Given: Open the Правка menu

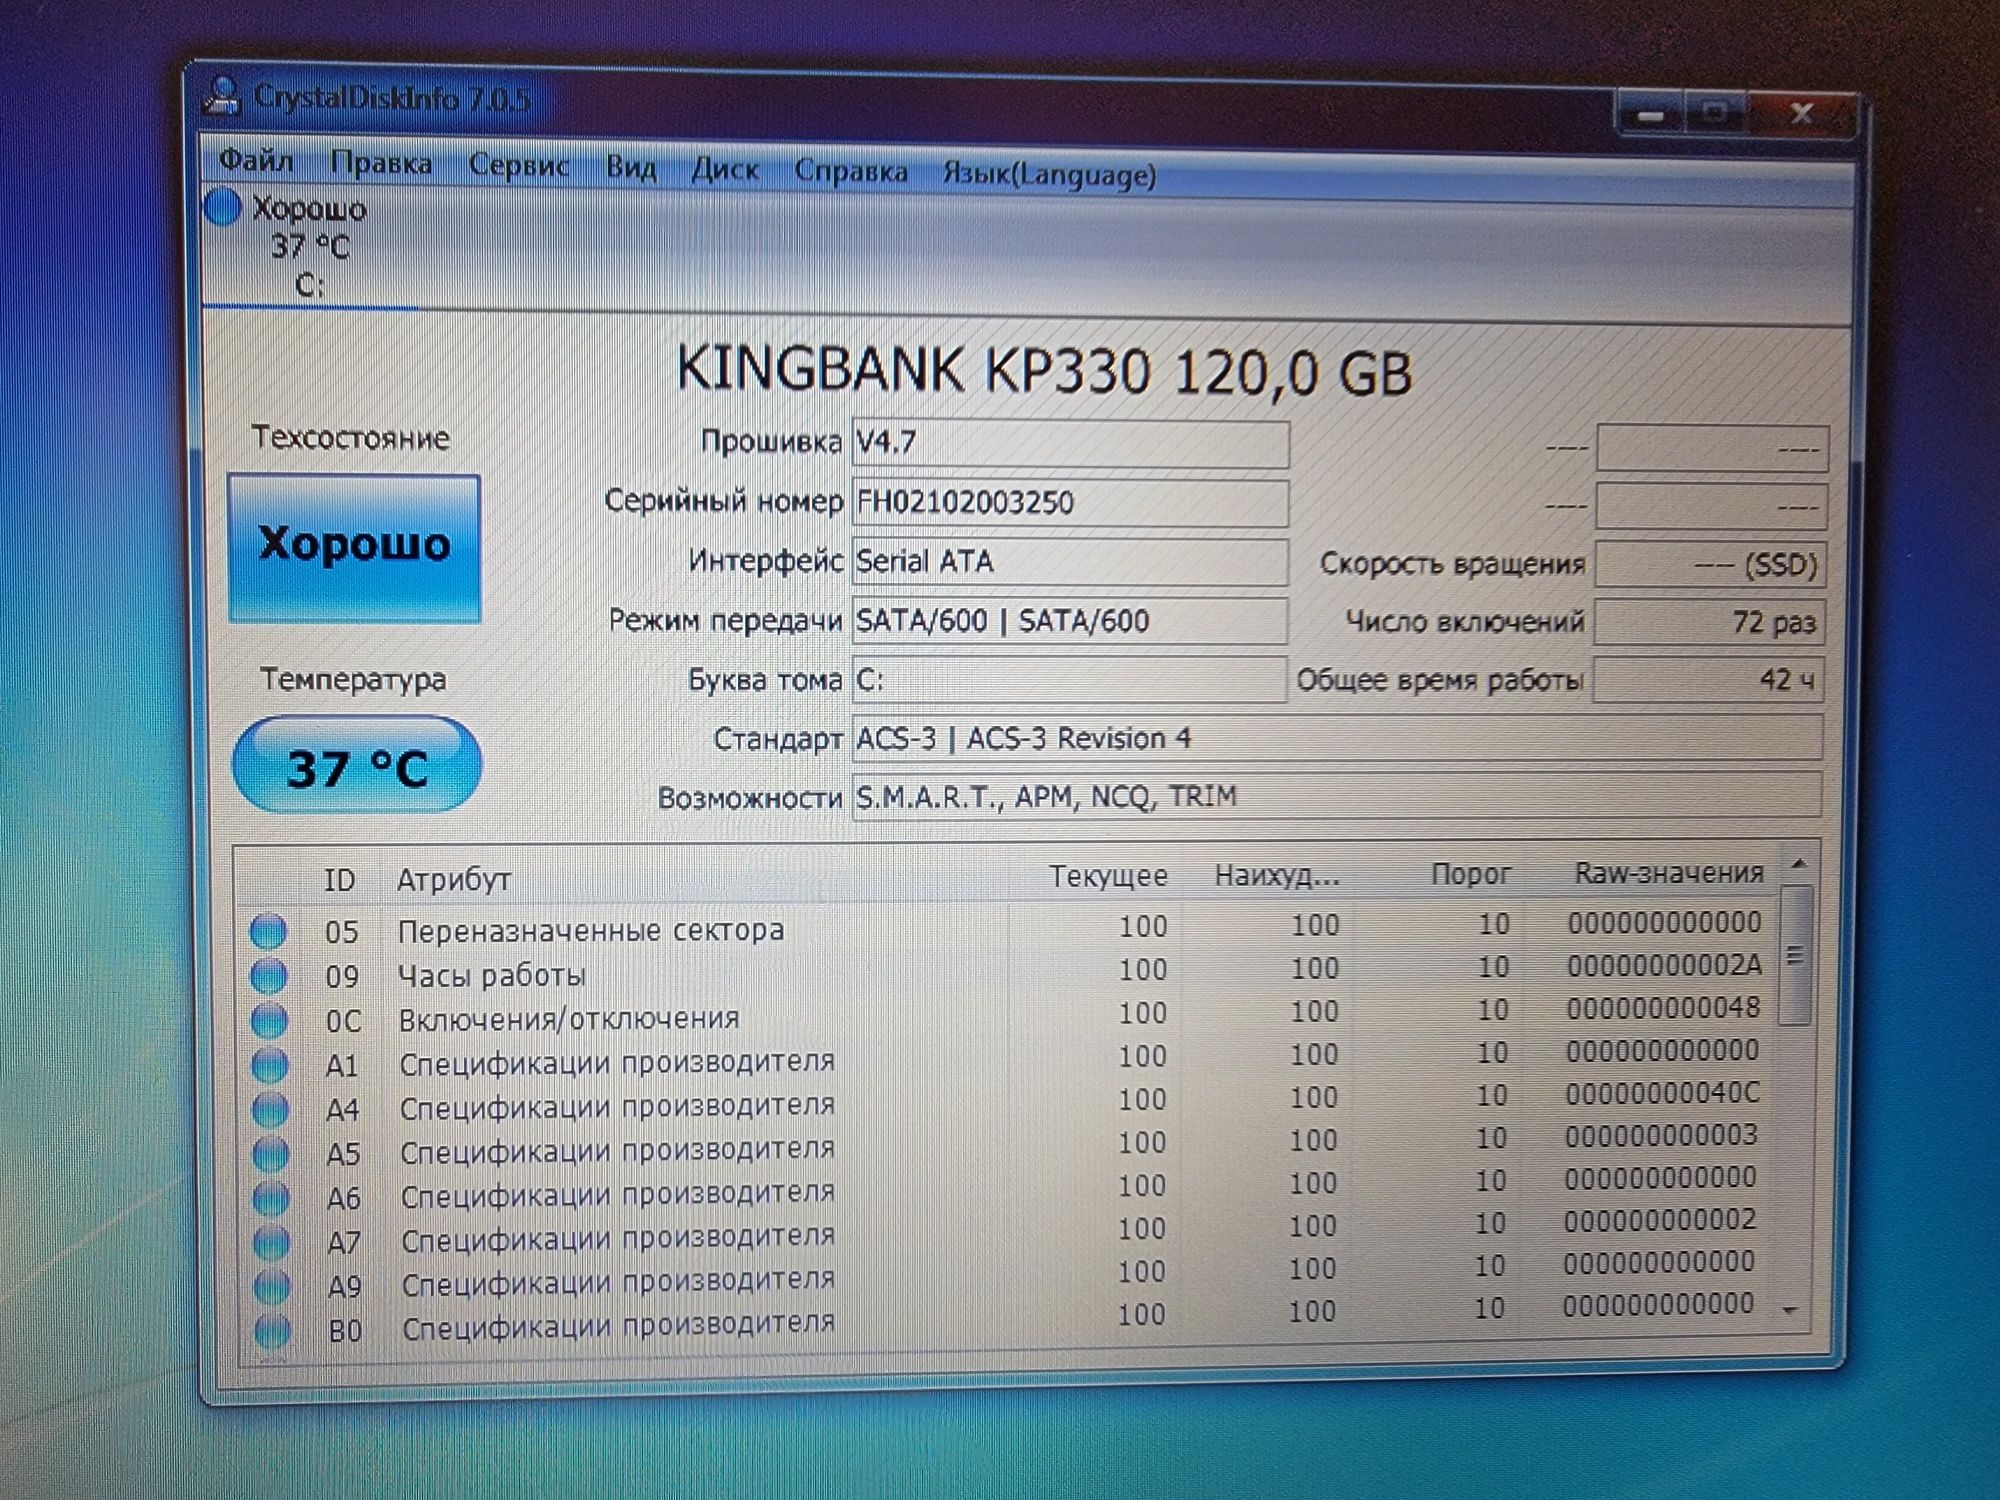Looking at the screenshot, I should (x=381, y=163).
